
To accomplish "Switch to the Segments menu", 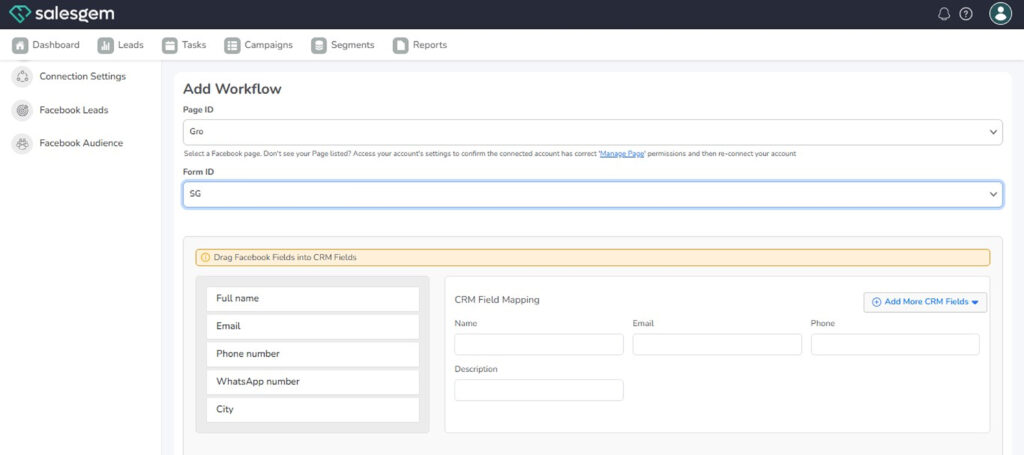I will [342, 45].
